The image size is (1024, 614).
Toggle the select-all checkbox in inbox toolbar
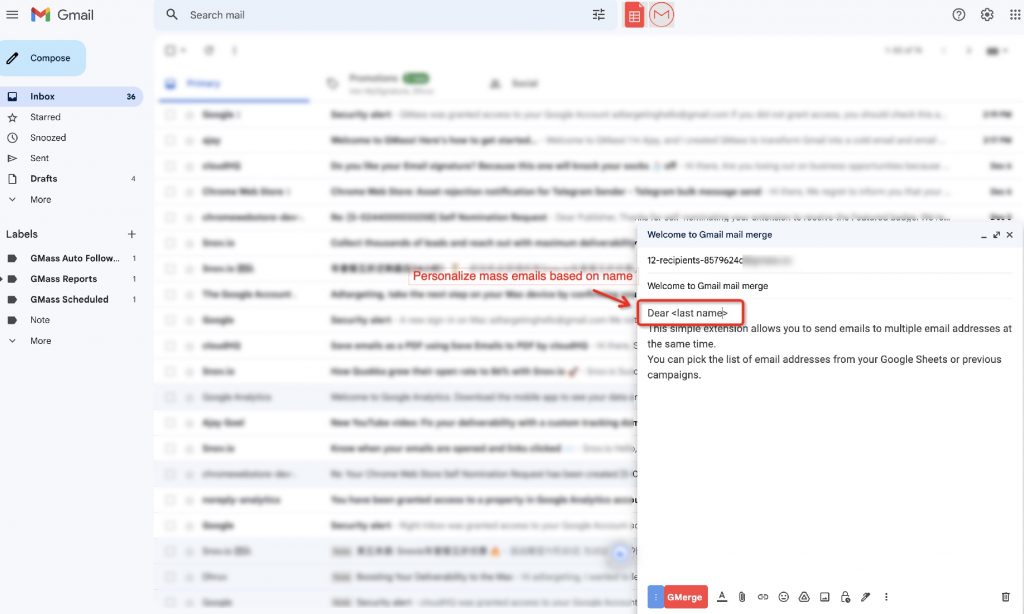click(170, 50)
